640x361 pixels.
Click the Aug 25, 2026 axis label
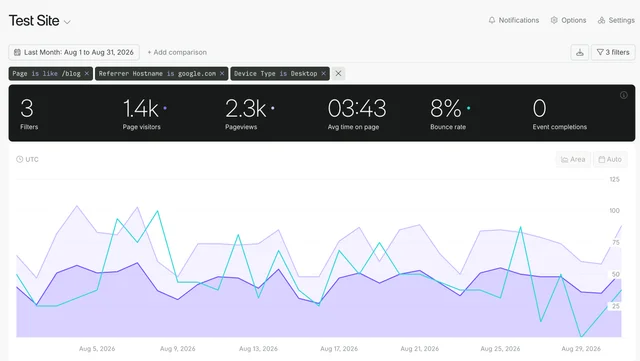(500, 349)
